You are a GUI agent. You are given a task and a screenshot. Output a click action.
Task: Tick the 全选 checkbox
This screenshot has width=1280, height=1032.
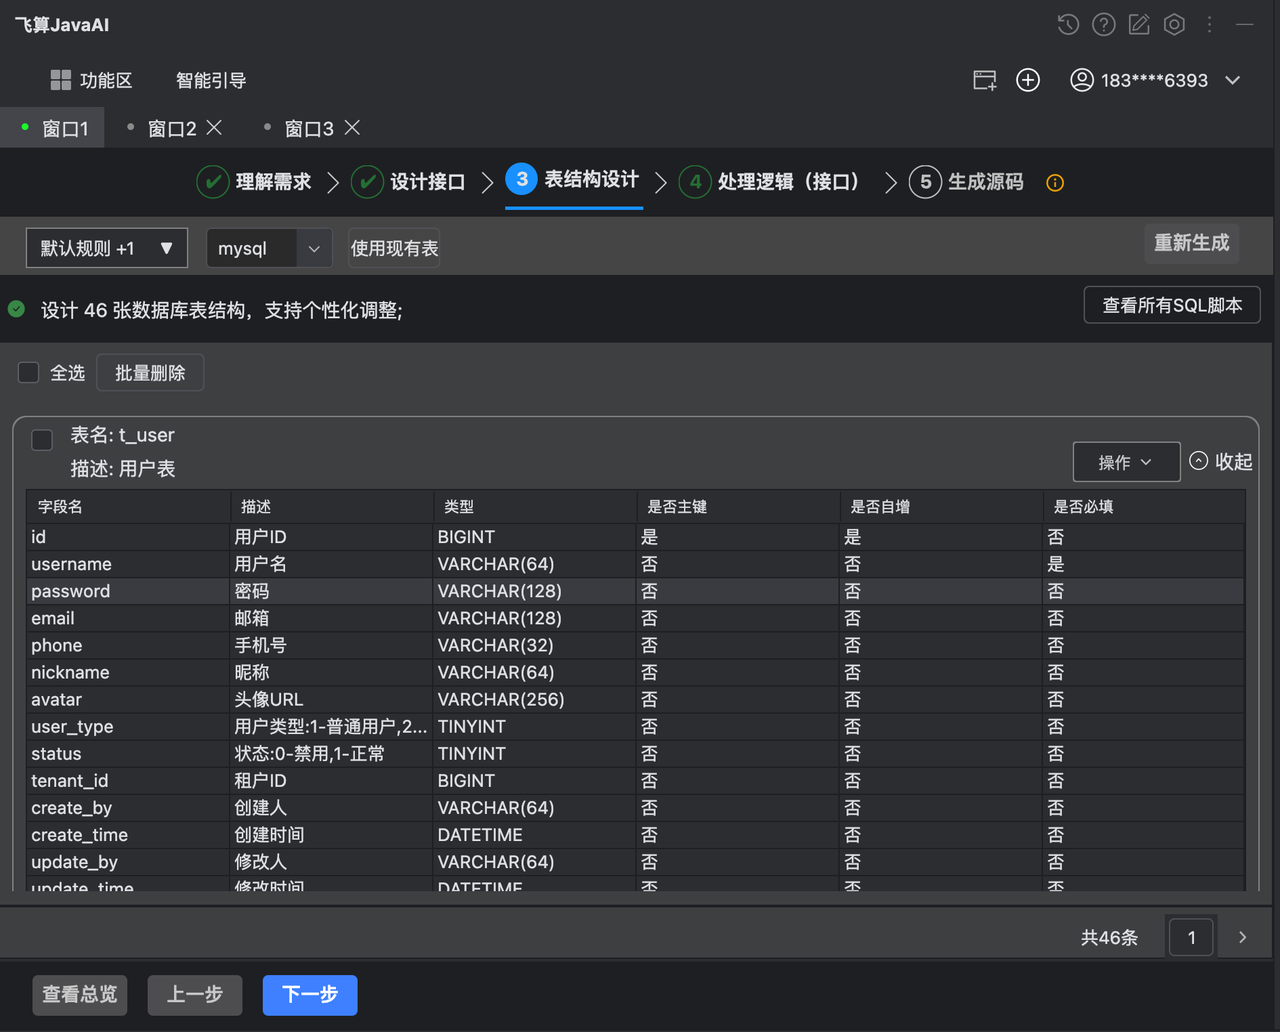tap(29, 373)
